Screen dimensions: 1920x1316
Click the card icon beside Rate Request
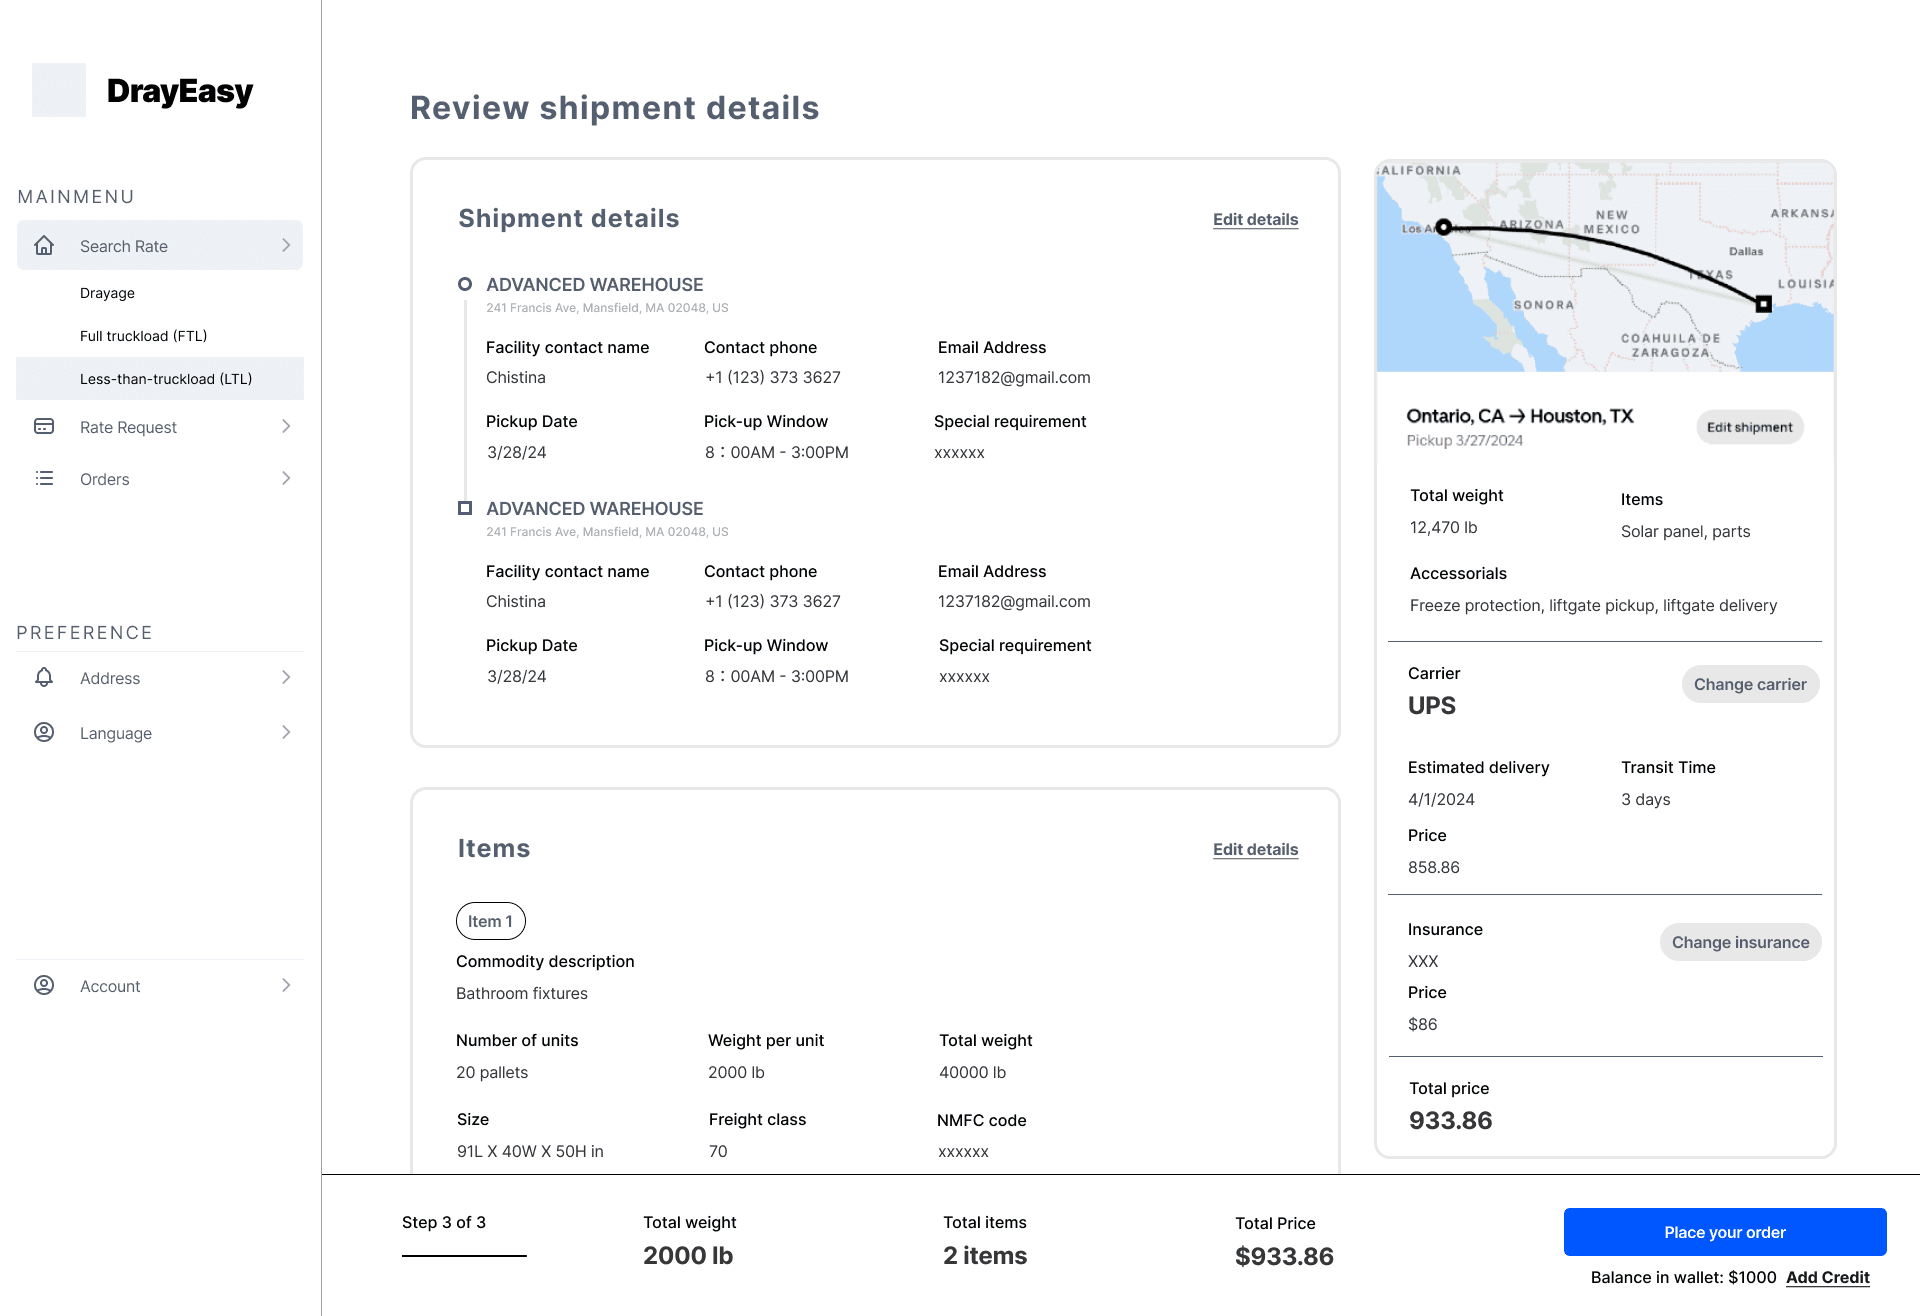44,426
